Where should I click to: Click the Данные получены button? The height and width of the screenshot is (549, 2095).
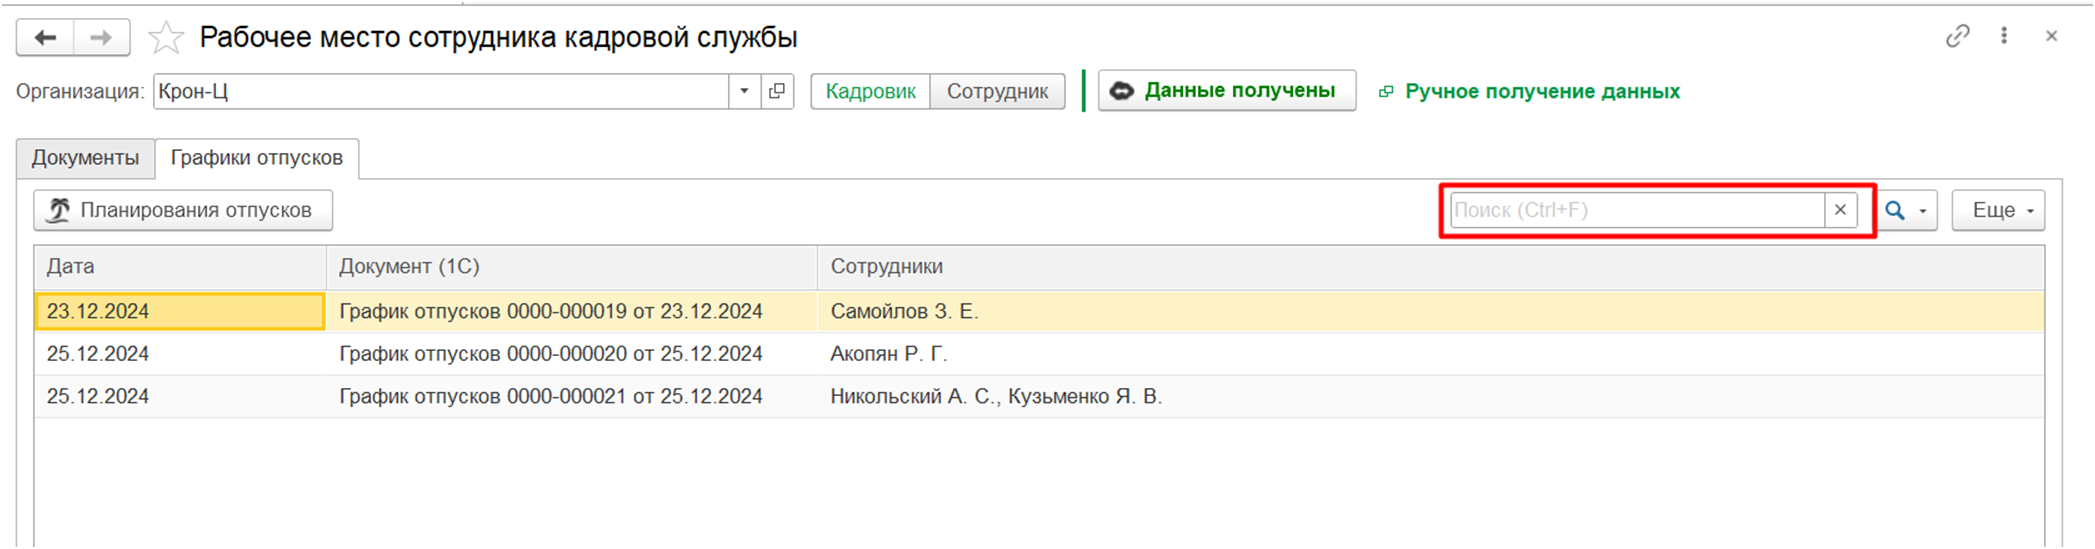[x=1227, y=90]
